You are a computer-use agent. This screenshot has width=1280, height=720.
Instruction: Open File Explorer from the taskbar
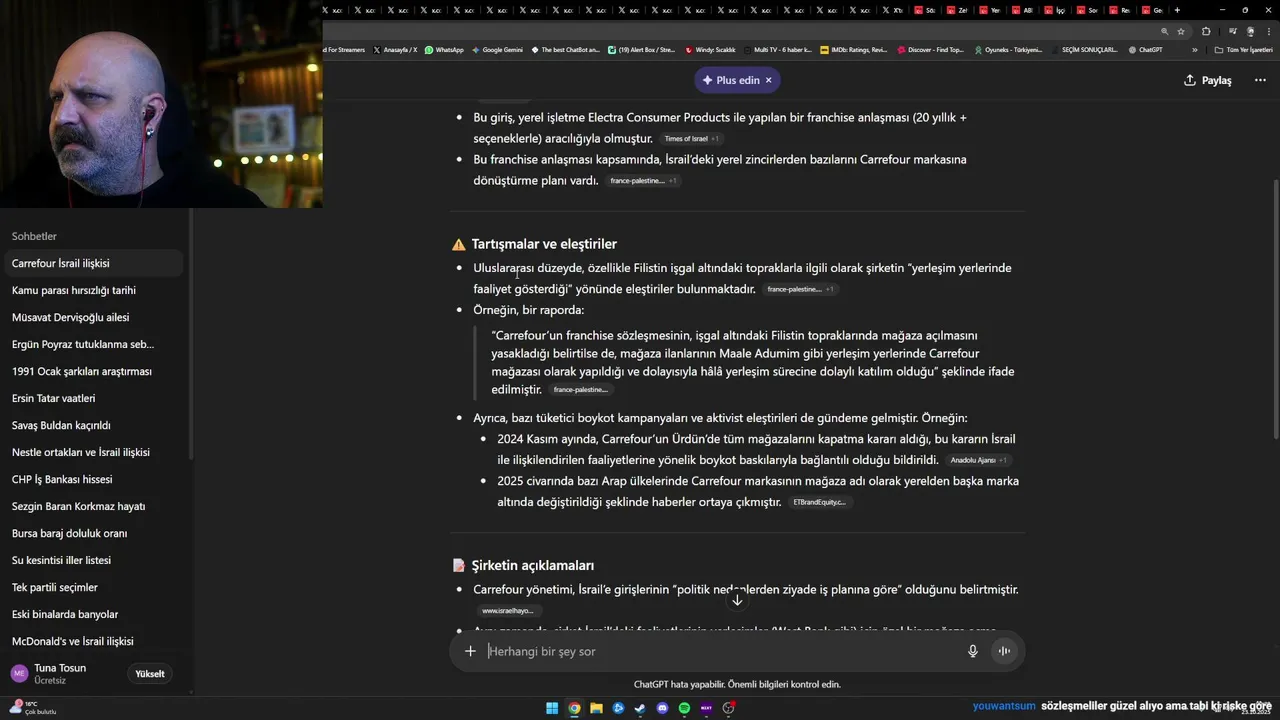click(596, 708)
